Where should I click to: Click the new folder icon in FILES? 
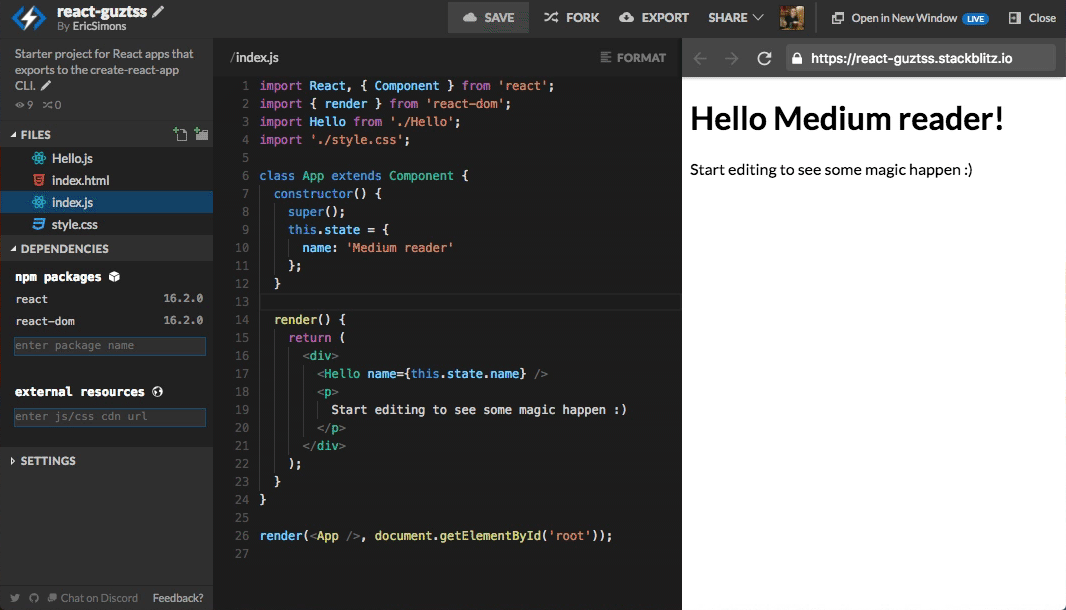pos(201,134)
